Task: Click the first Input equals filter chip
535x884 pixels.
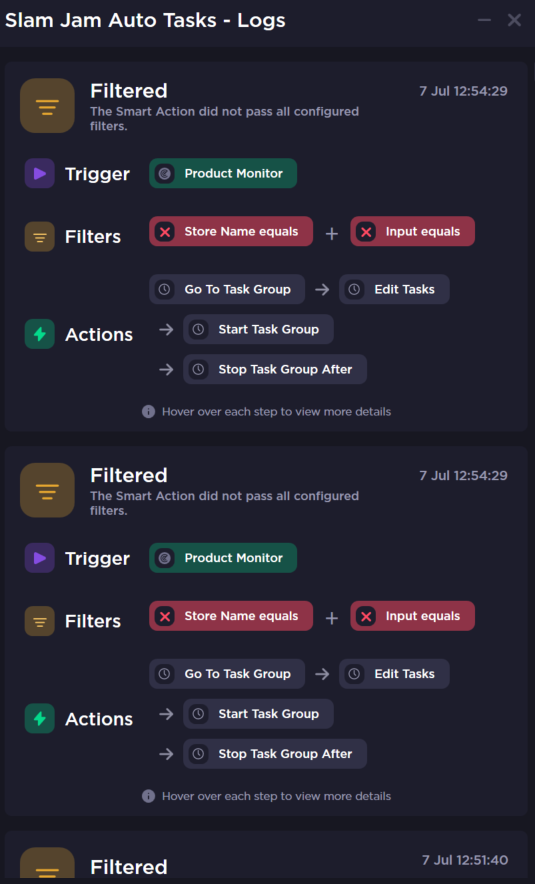Action: [412, 231]
